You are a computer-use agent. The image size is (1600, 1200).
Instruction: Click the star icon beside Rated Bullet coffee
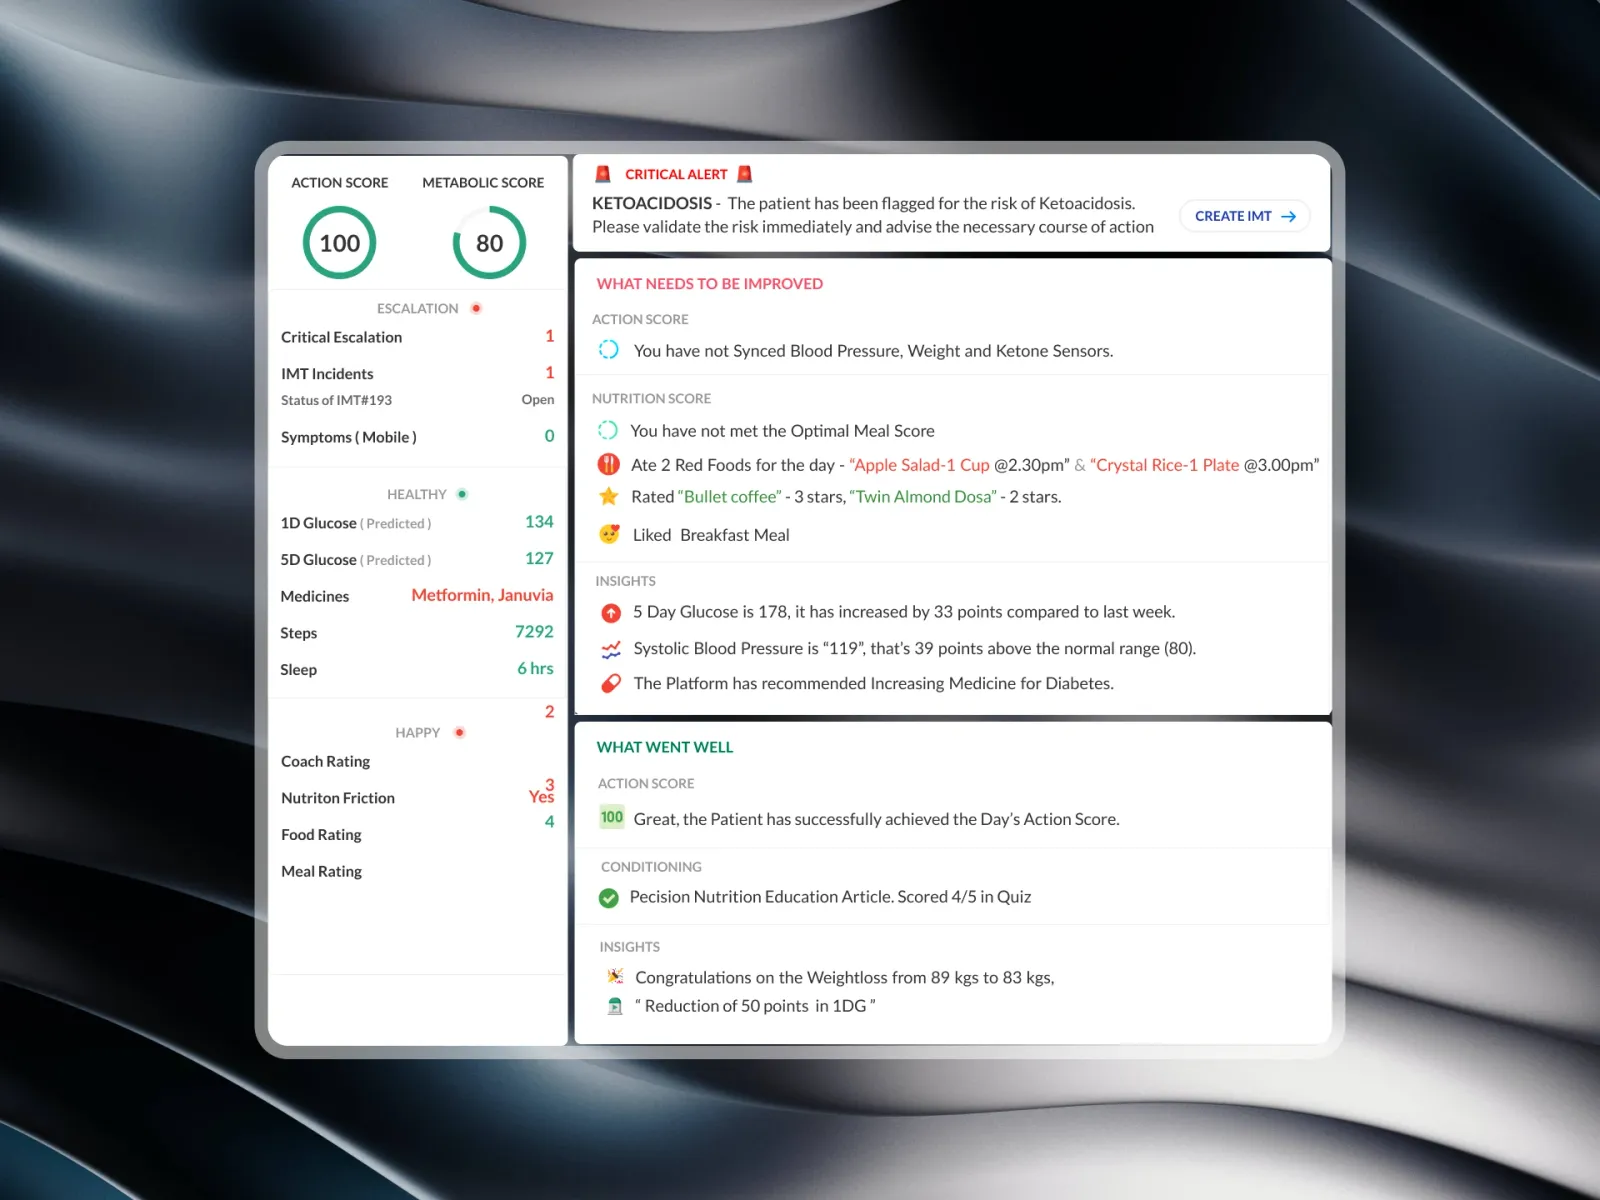pyautogui.click(x=608, y=496)
